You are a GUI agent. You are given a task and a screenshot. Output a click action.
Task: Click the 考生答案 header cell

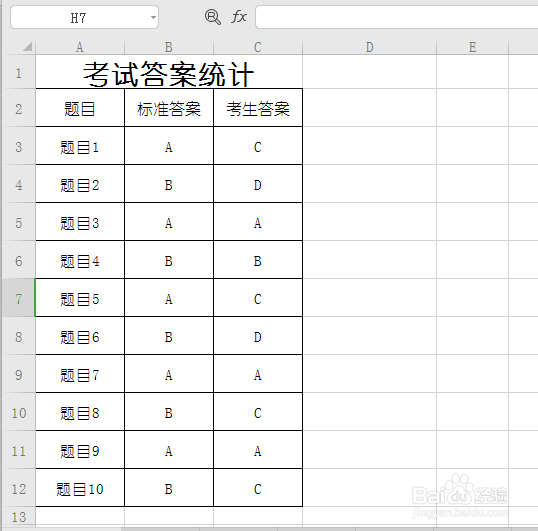tap(258, 109)
